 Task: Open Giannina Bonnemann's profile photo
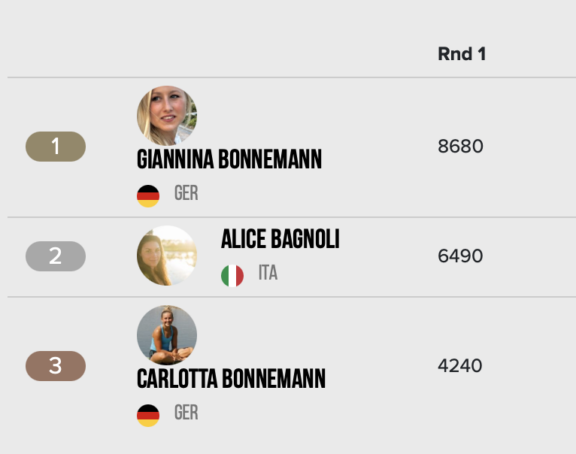pyautogui.click(x=167, y=116)
